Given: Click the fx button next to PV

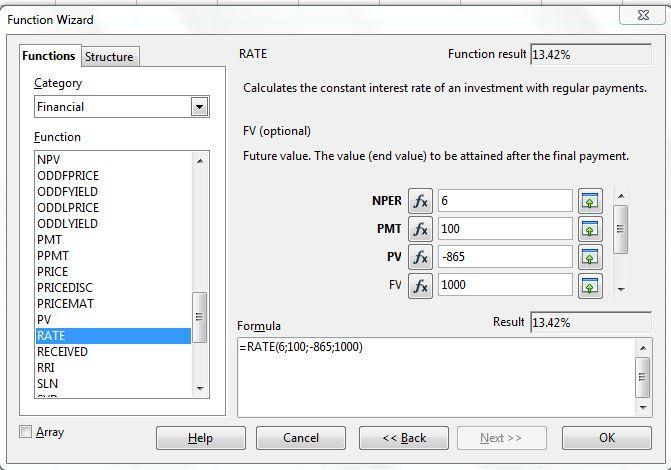Looking at the screenshot, I should pyautogui.click(x=420, y=257).
